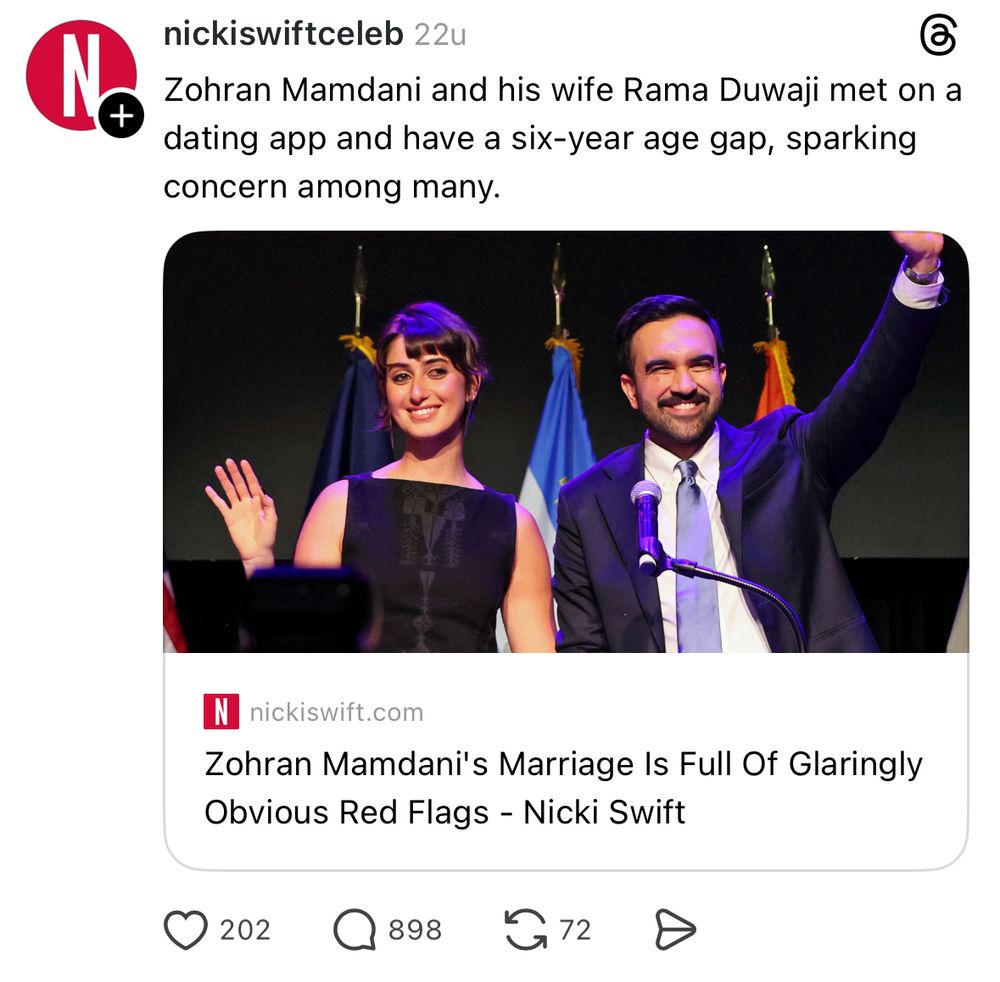1000x982 pixels.
Task: View the 72 reposts count
Action: tap(575, 930)
